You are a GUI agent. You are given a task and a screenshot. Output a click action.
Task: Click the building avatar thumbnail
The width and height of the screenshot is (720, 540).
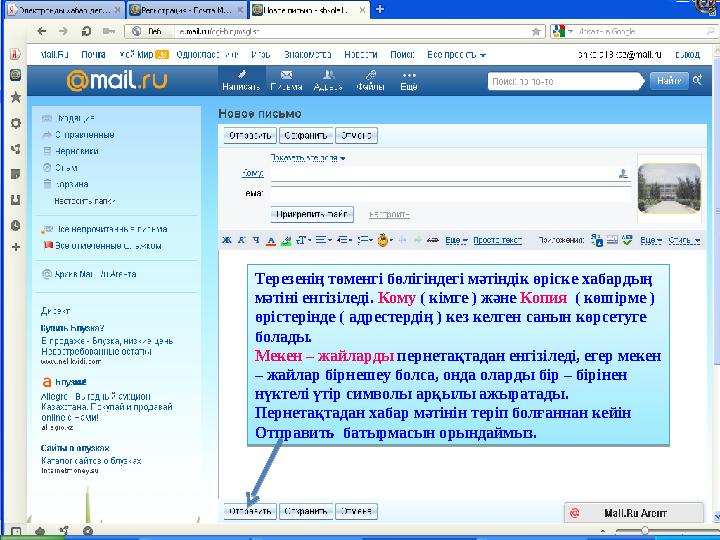click(669, 188)
